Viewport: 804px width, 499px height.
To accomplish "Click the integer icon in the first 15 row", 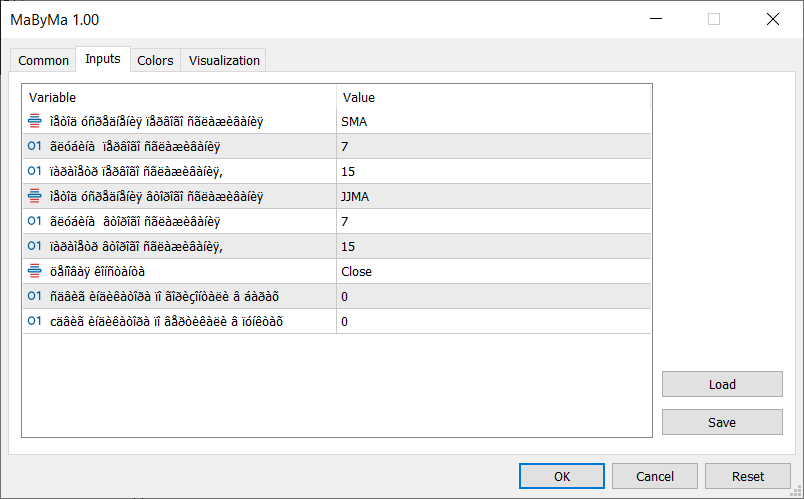I will pos(35,171).
